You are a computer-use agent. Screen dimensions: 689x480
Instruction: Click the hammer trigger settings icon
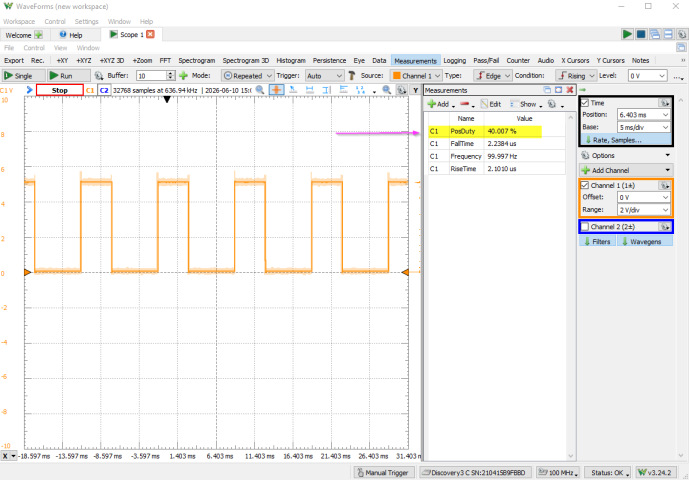[x=352, y=76]
